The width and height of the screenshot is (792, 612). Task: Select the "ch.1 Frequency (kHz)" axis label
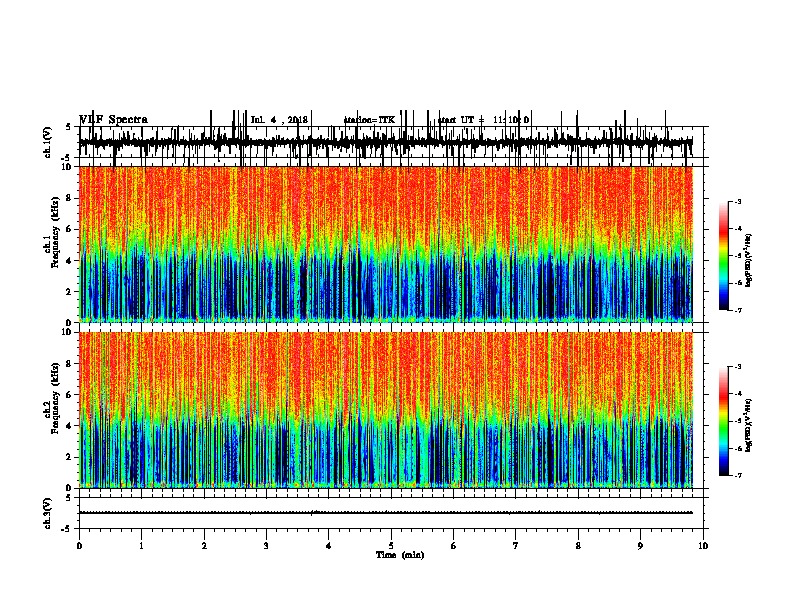52,232
